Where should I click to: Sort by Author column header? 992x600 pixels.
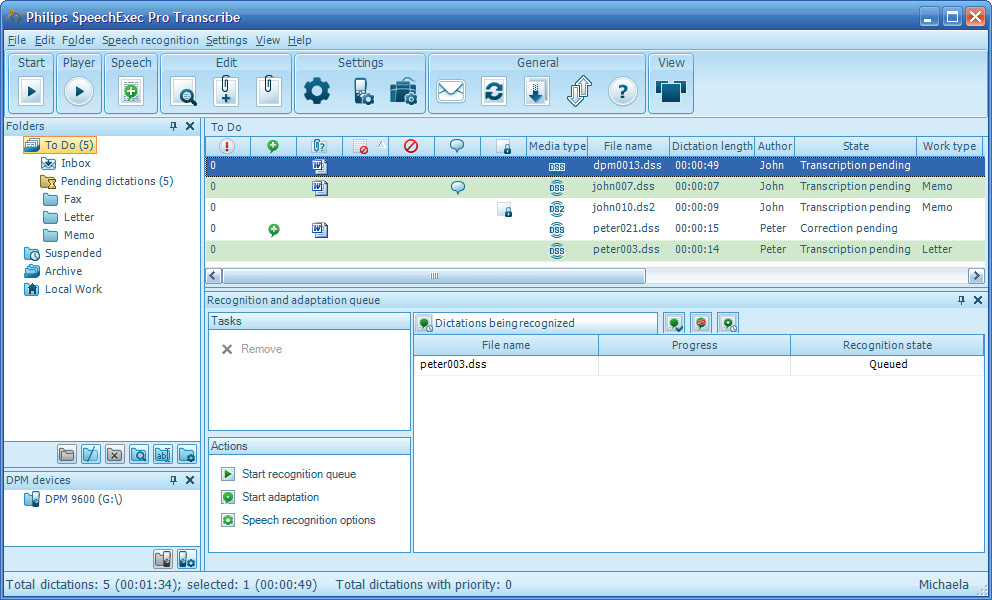point(774,146)
